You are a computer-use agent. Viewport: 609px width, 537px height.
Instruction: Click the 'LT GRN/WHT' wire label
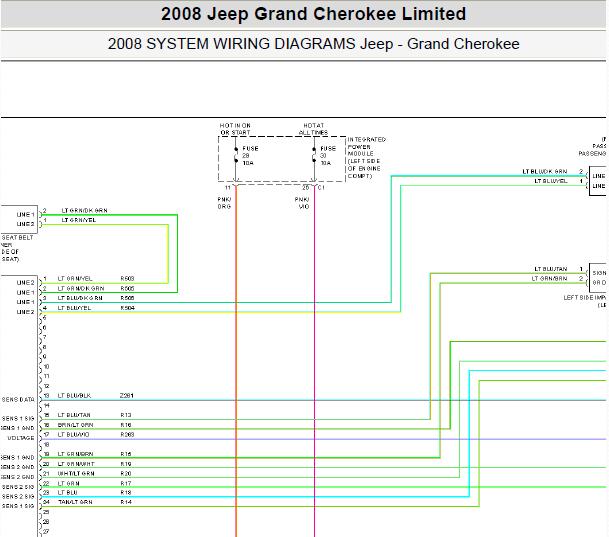(76, 464)
